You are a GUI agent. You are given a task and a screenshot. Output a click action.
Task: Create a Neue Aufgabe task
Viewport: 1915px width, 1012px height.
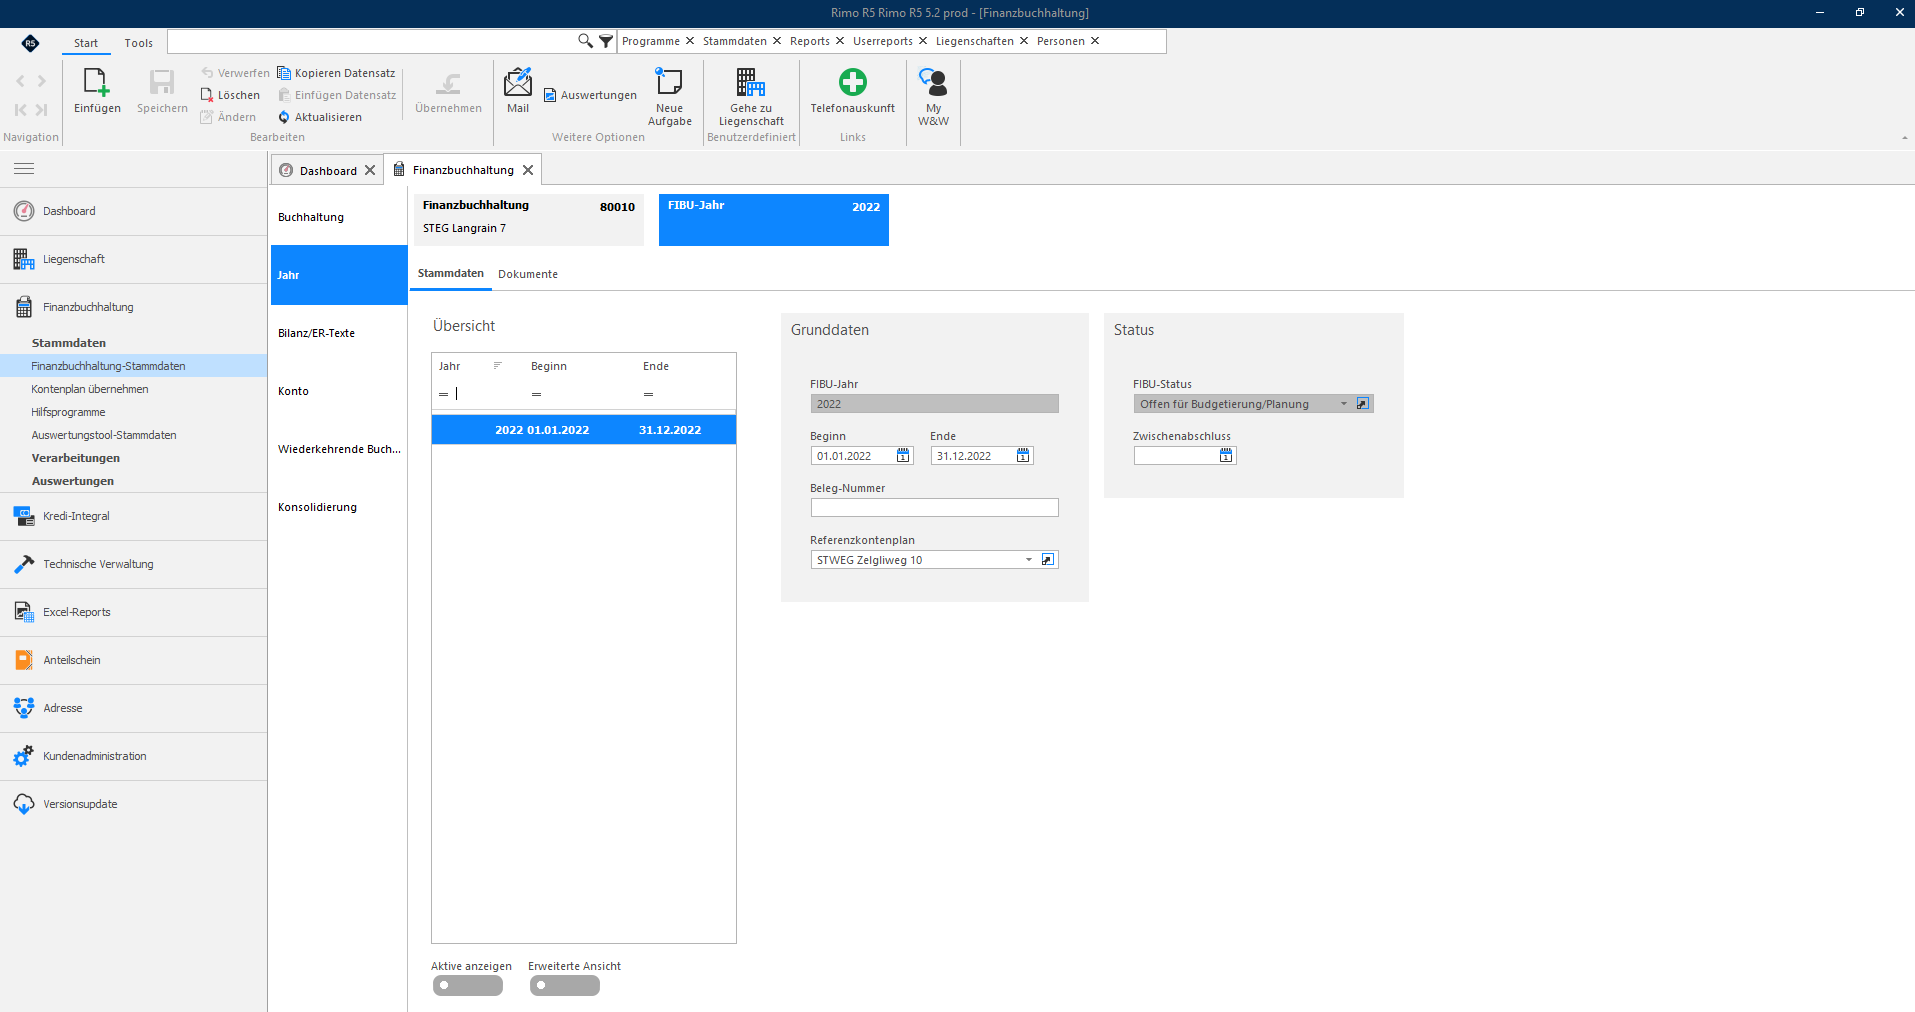669,83
